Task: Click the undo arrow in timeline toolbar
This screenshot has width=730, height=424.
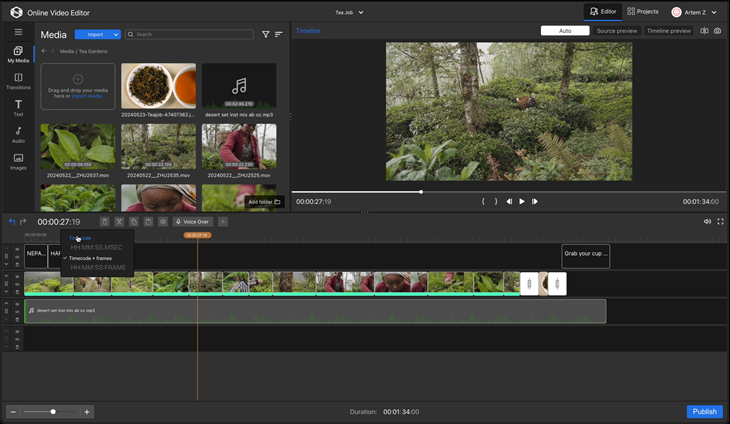Action: pyautogui.click(x=12, y=222)
